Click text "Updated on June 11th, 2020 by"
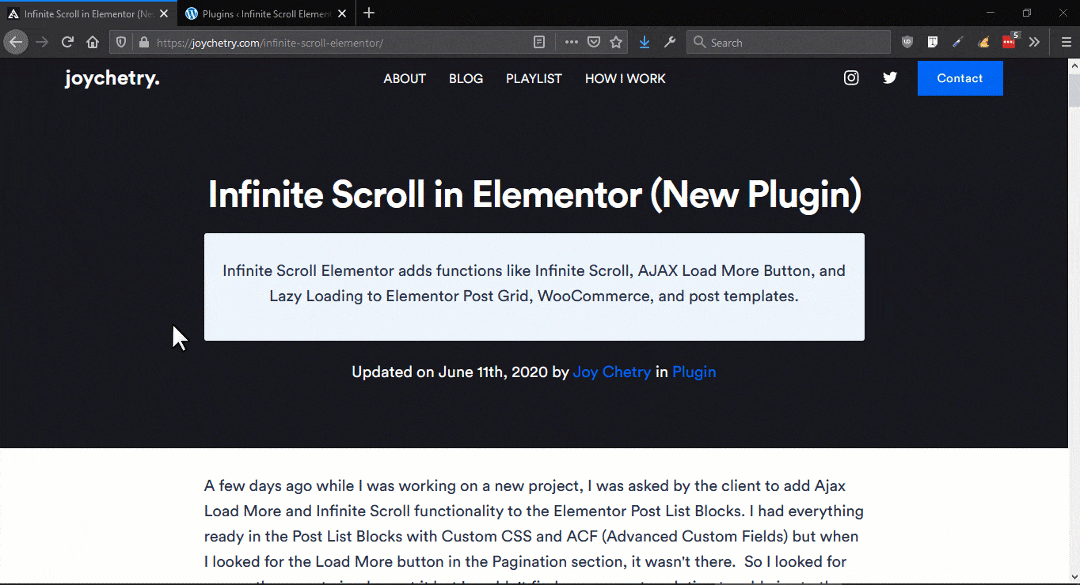 tap(460, 372)
